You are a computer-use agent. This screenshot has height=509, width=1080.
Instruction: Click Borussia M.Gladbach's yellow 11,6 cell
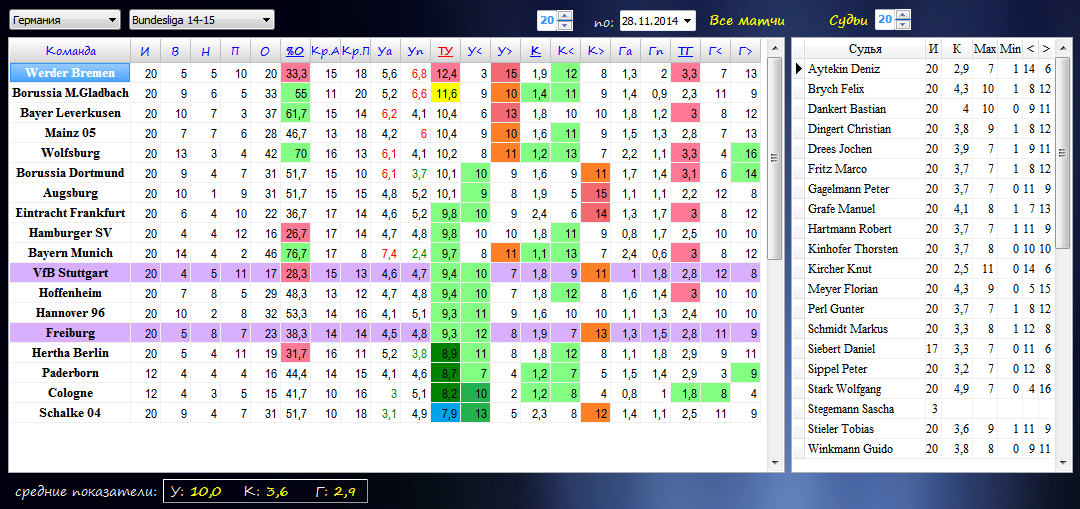coord(446,92)
